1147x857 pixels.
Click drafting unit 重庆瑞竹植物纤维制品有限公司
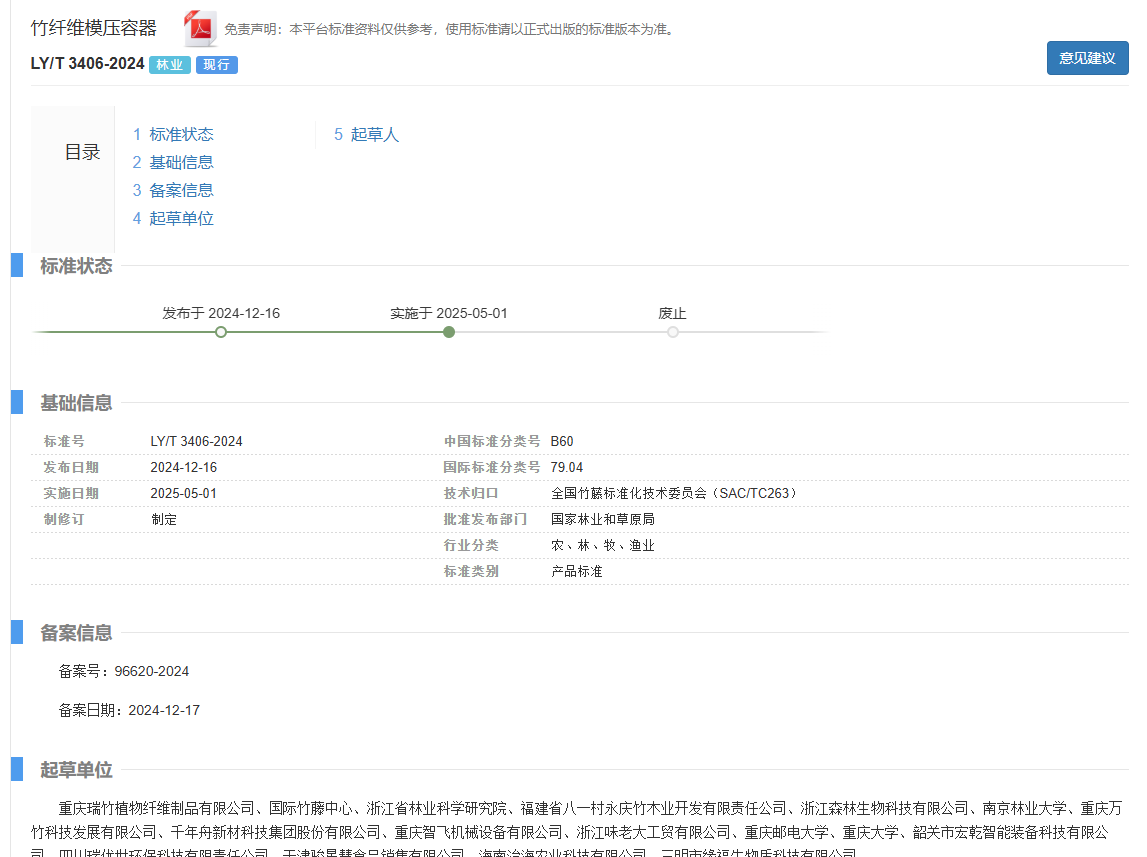[157, 808]
